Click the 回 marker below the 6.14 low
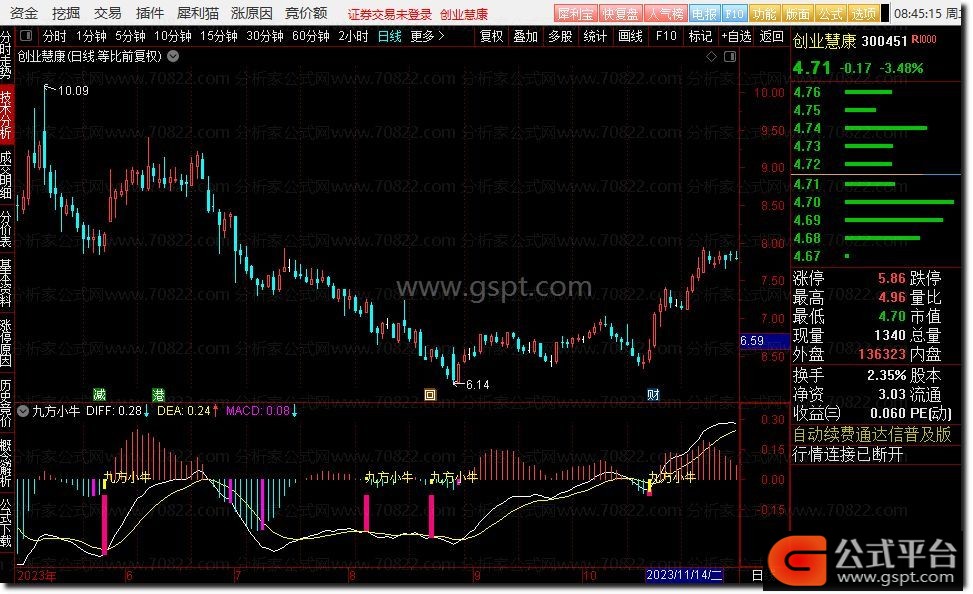Screen dimensions: 973x594 point(430,395)
